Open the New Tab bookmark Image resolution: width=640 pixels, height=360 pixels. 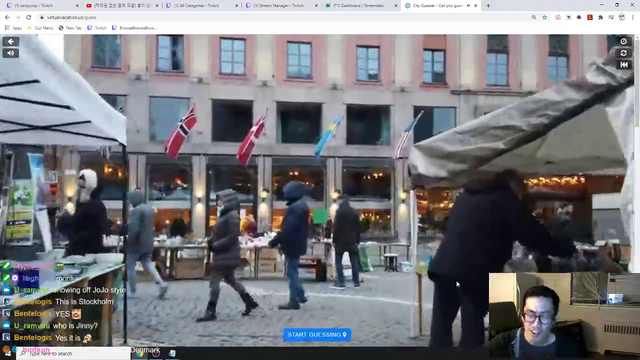70,28
